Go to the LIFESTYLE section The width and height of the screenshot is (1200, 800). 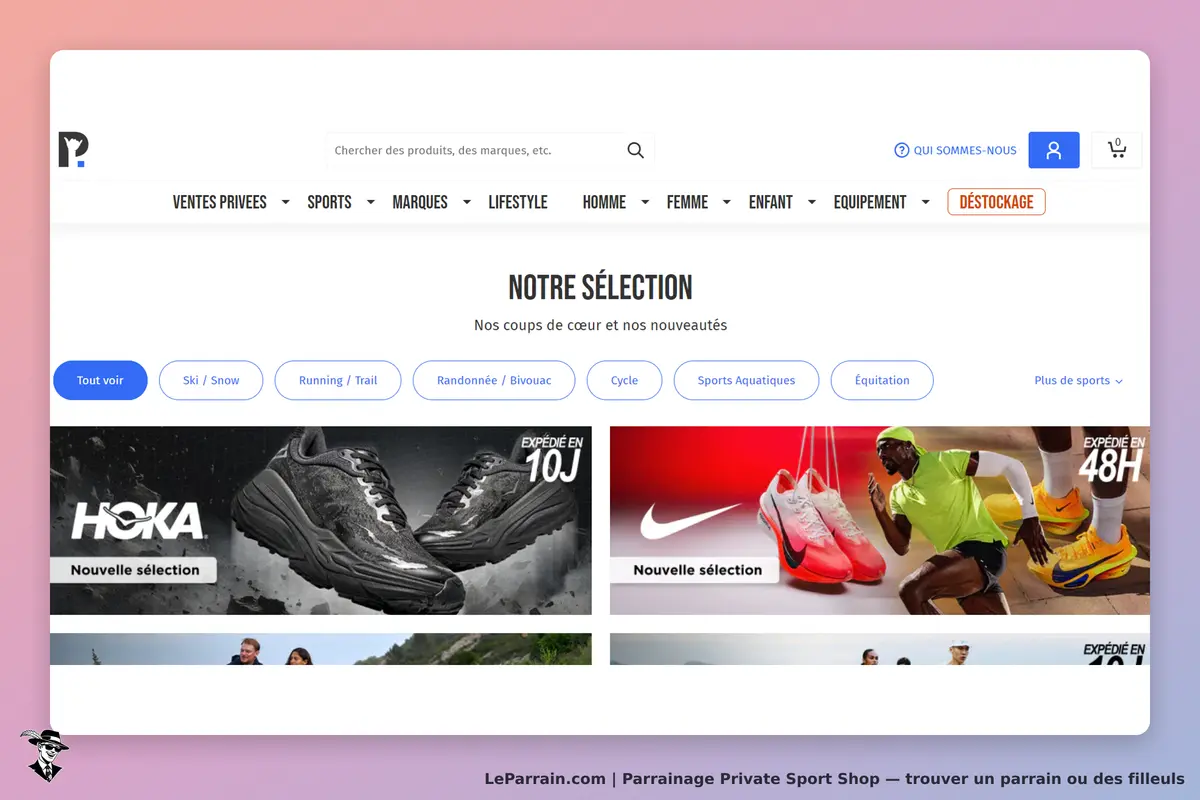coord(518,202)
